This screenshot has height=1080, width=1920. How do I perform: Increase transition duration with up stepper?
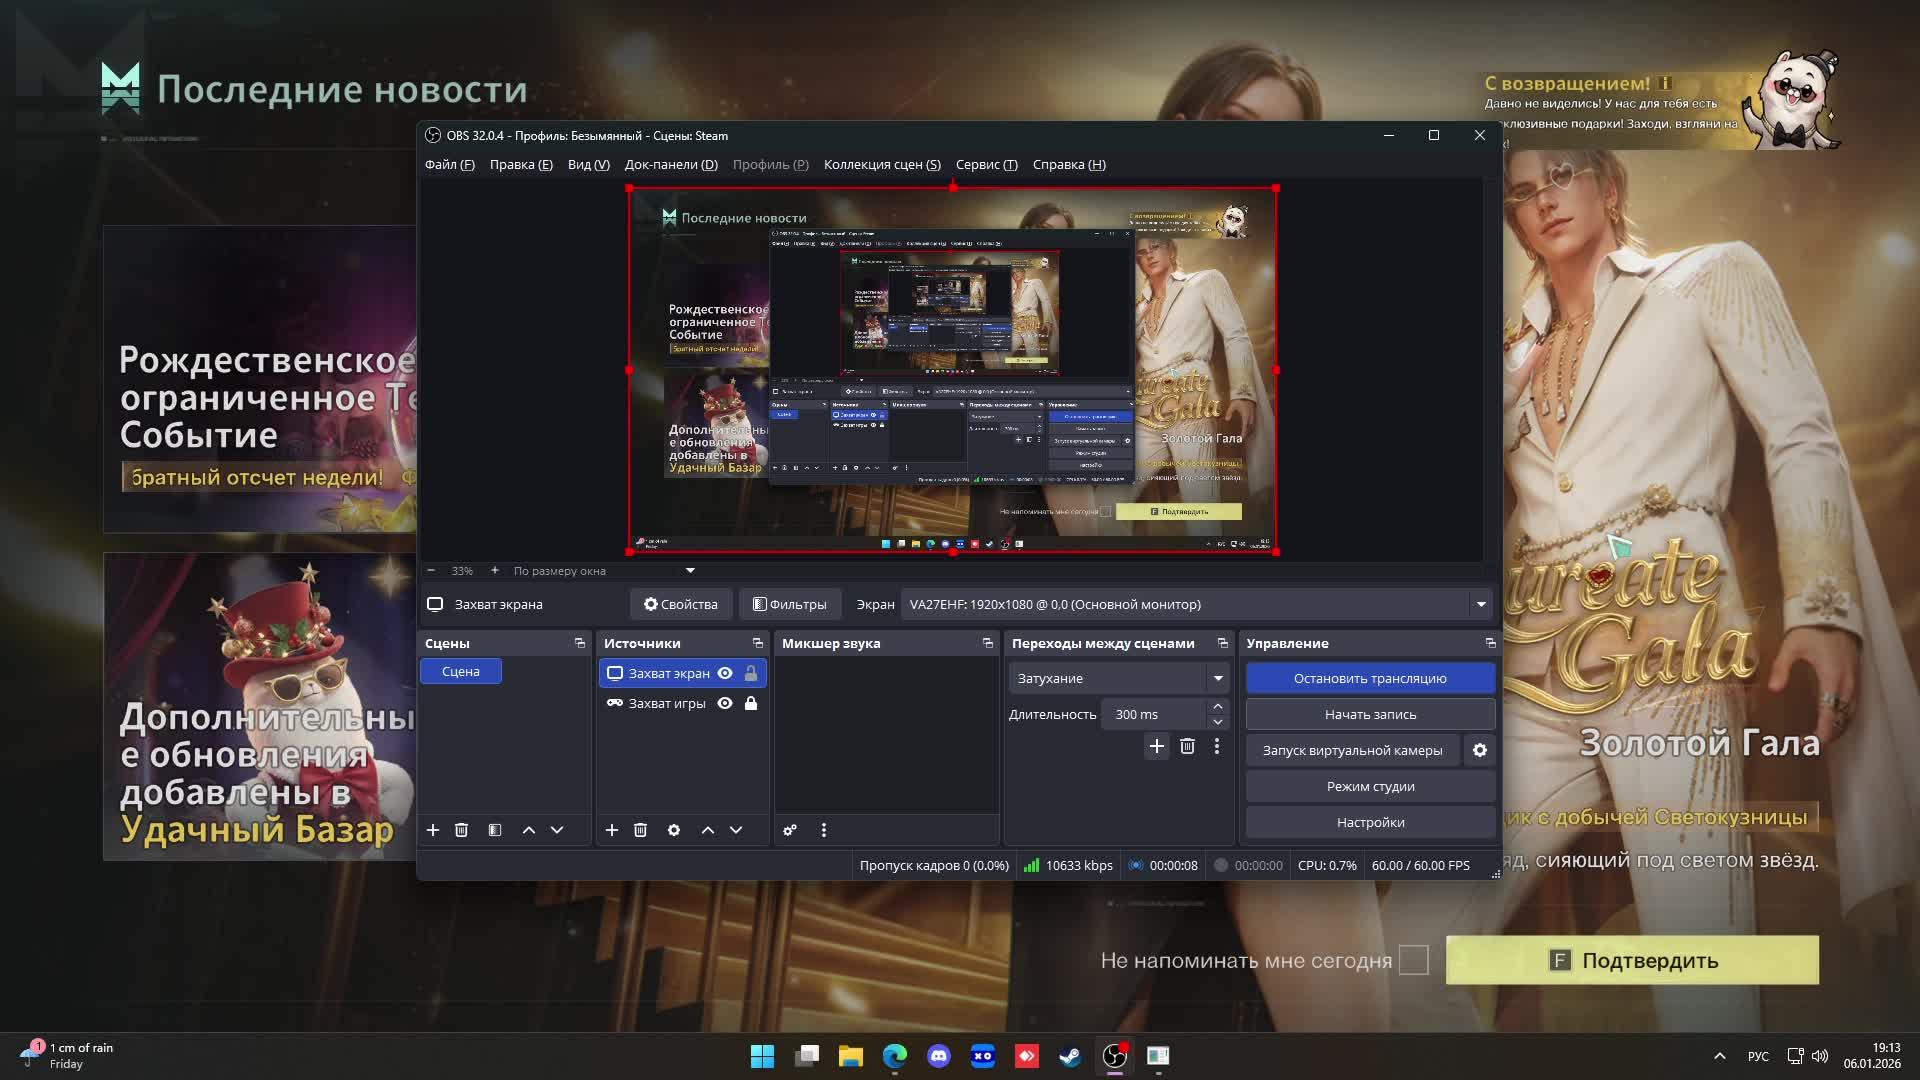(1217, 707)
